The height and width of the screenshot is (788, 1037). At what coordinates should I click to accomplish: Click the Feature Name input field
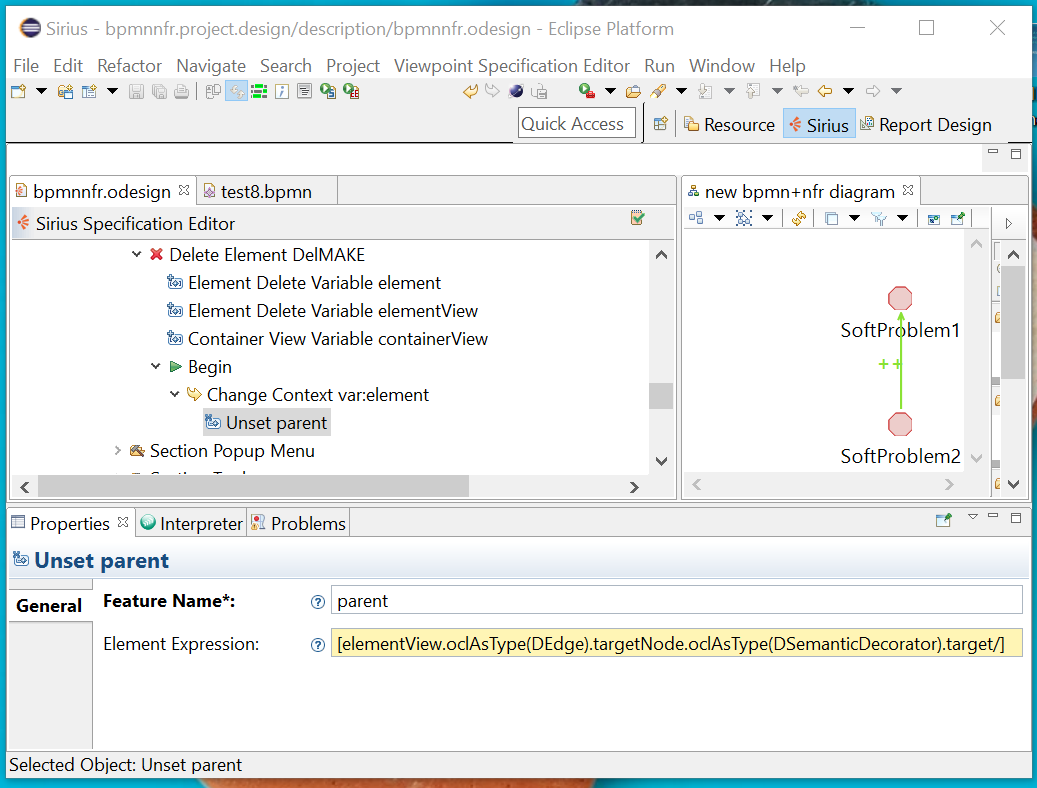pyautogui.click(x=677, y=601)
